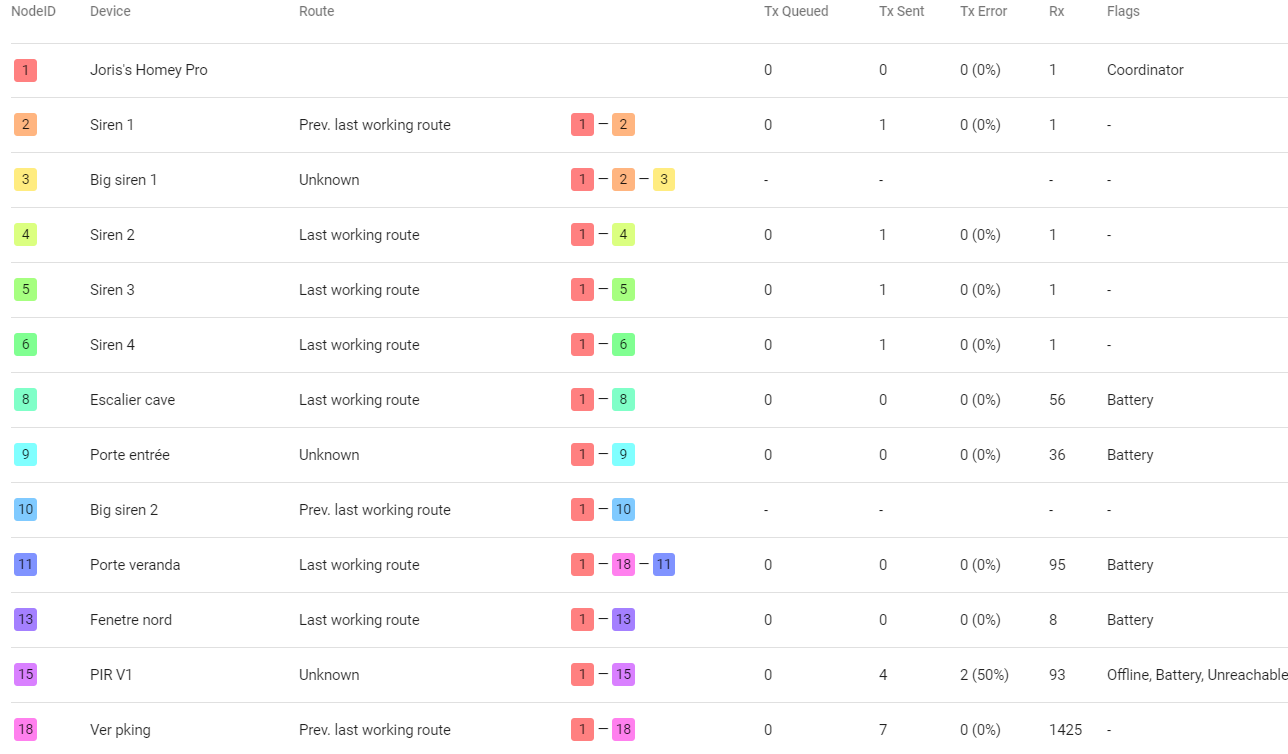1288x754 pixels.
Task: Click the orange NodeID badge 2 beside Siren 1
Action: point(25,125)
